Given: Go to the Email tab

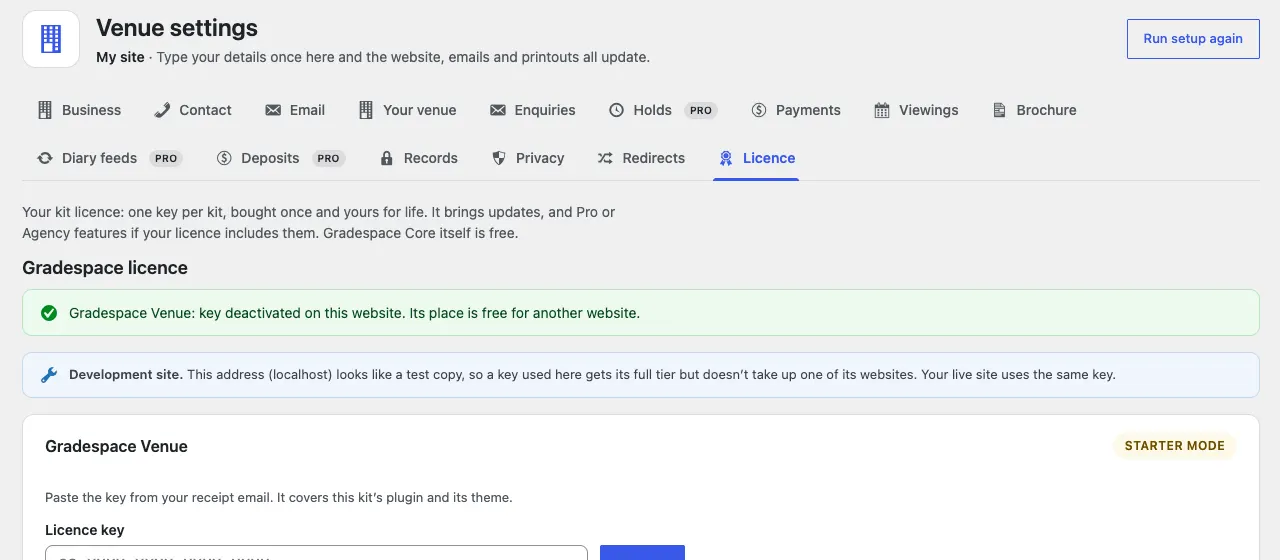Looking at the screenshot, I should click(x=295, y=110).
